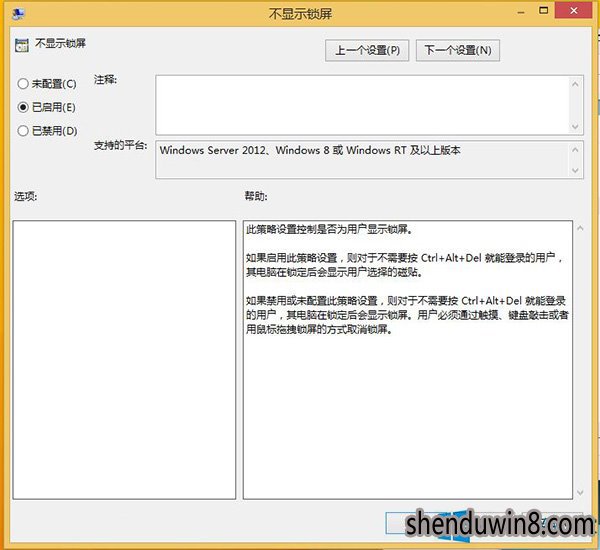Close the 不显示锁屏 dialog

pos(574,10)
